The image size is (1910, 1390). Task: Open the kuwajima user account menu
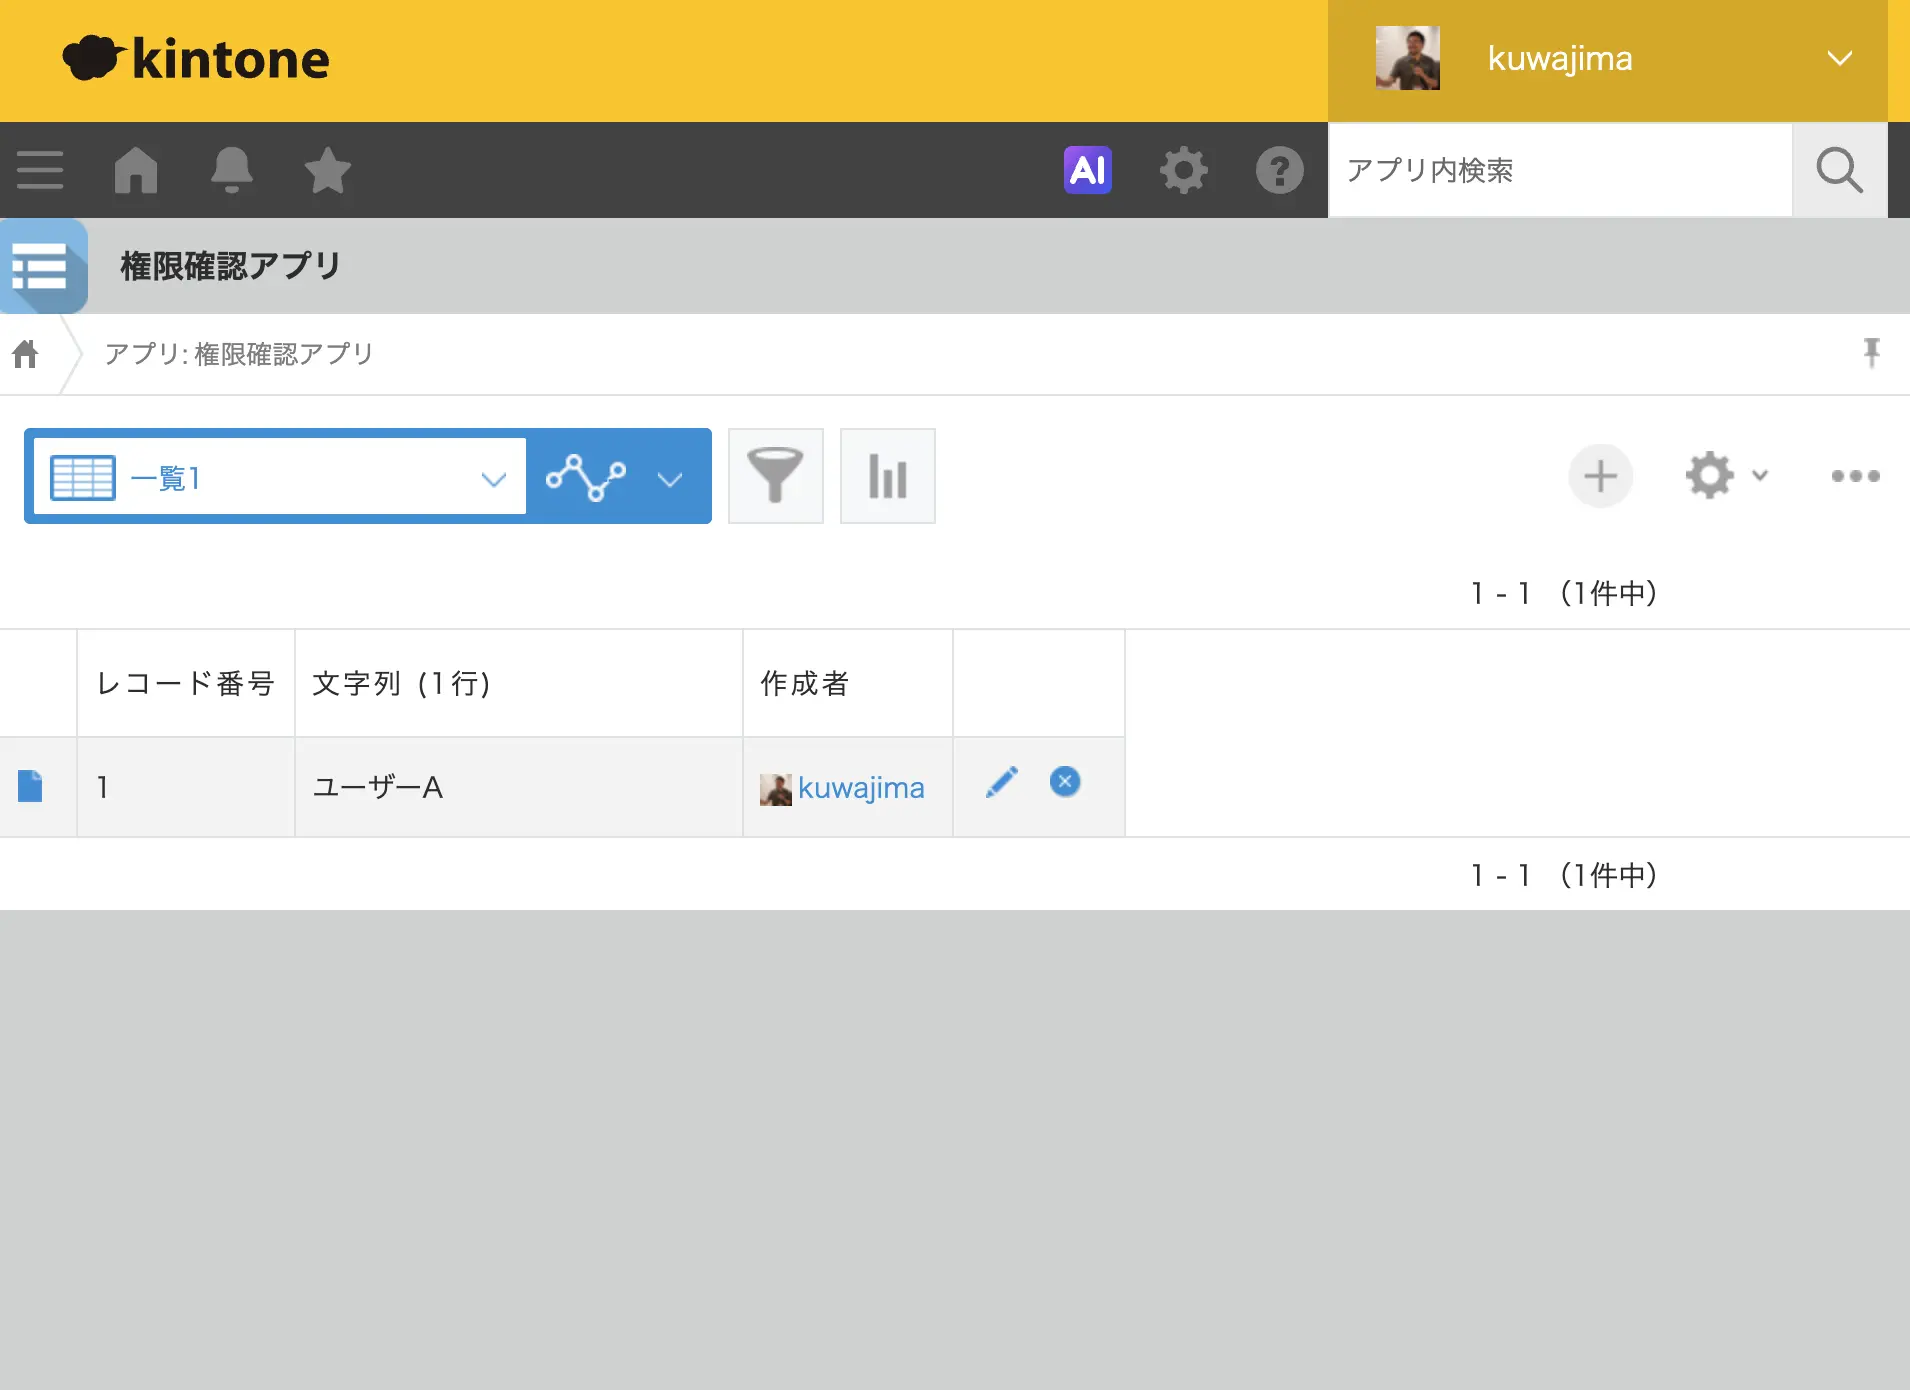(1607, 60)
